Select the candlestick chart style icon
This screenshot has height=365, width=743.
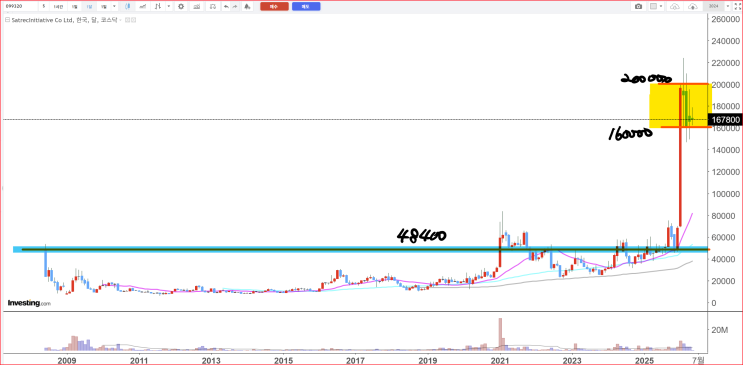coord(127,7)
